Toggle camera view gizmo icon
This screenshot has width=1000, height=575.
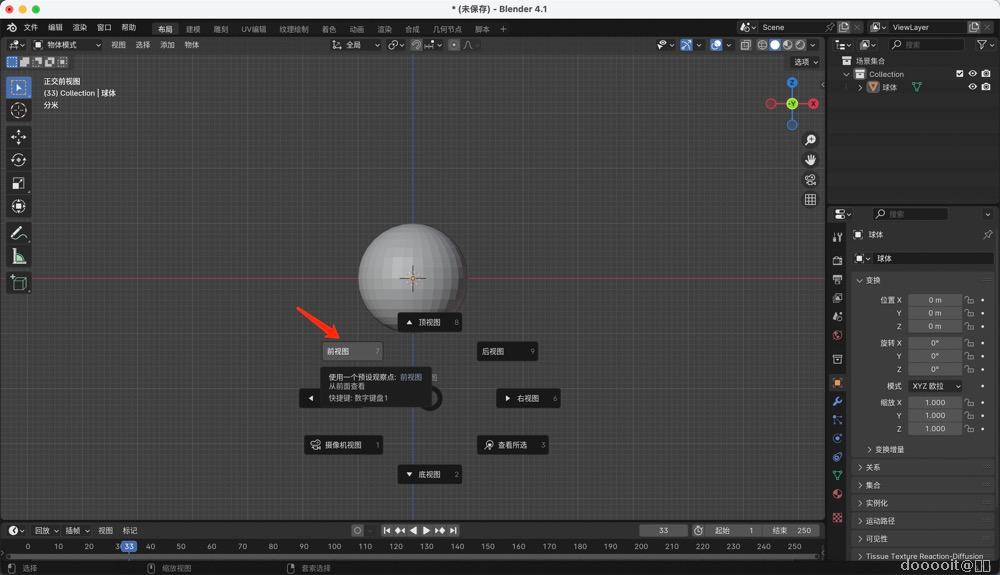pyautogui.click(x=810, y=180)
